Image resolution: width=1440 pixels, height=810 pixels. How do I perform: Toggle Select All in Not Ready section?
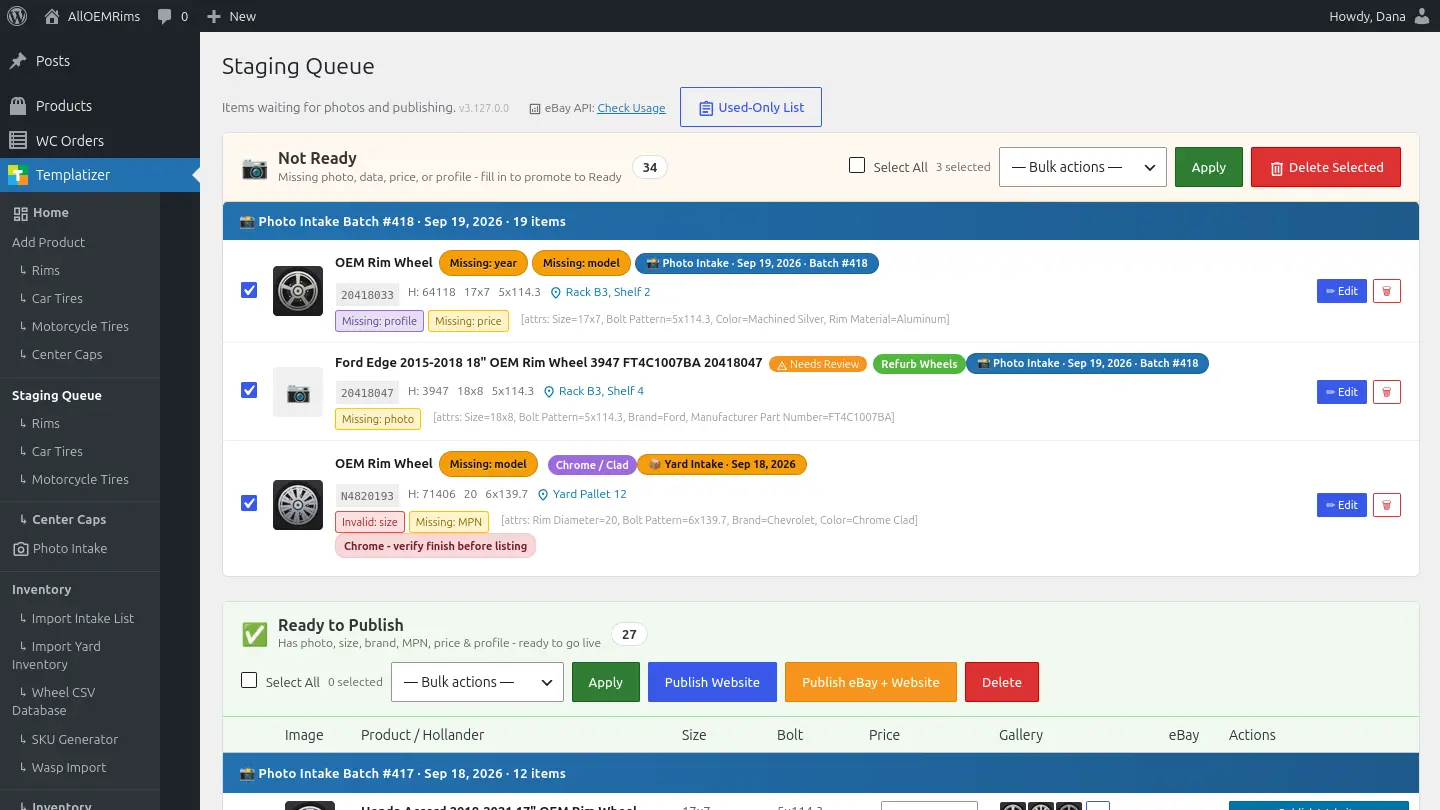(x=857, y=166)
